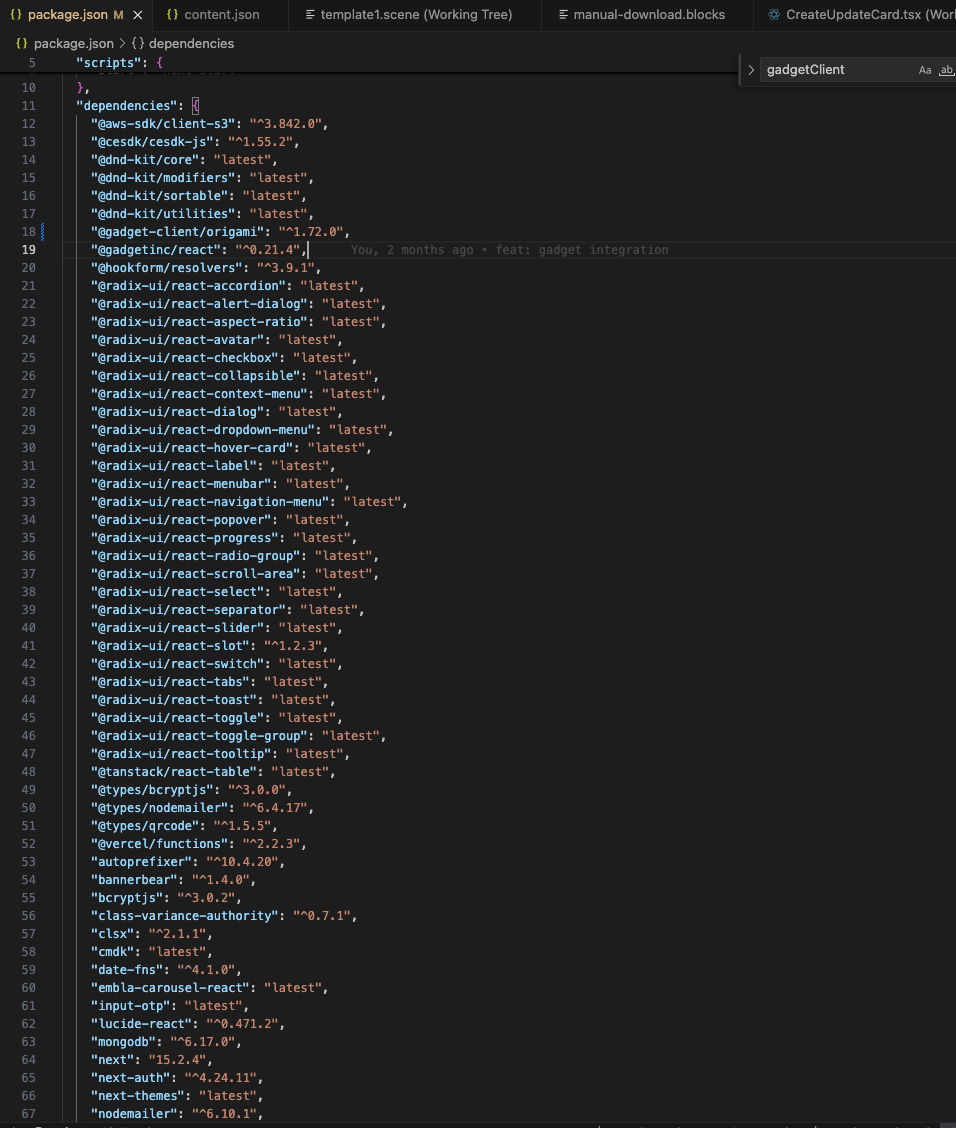Click "@gadget-client/origami" dependency name

point(177,232)
